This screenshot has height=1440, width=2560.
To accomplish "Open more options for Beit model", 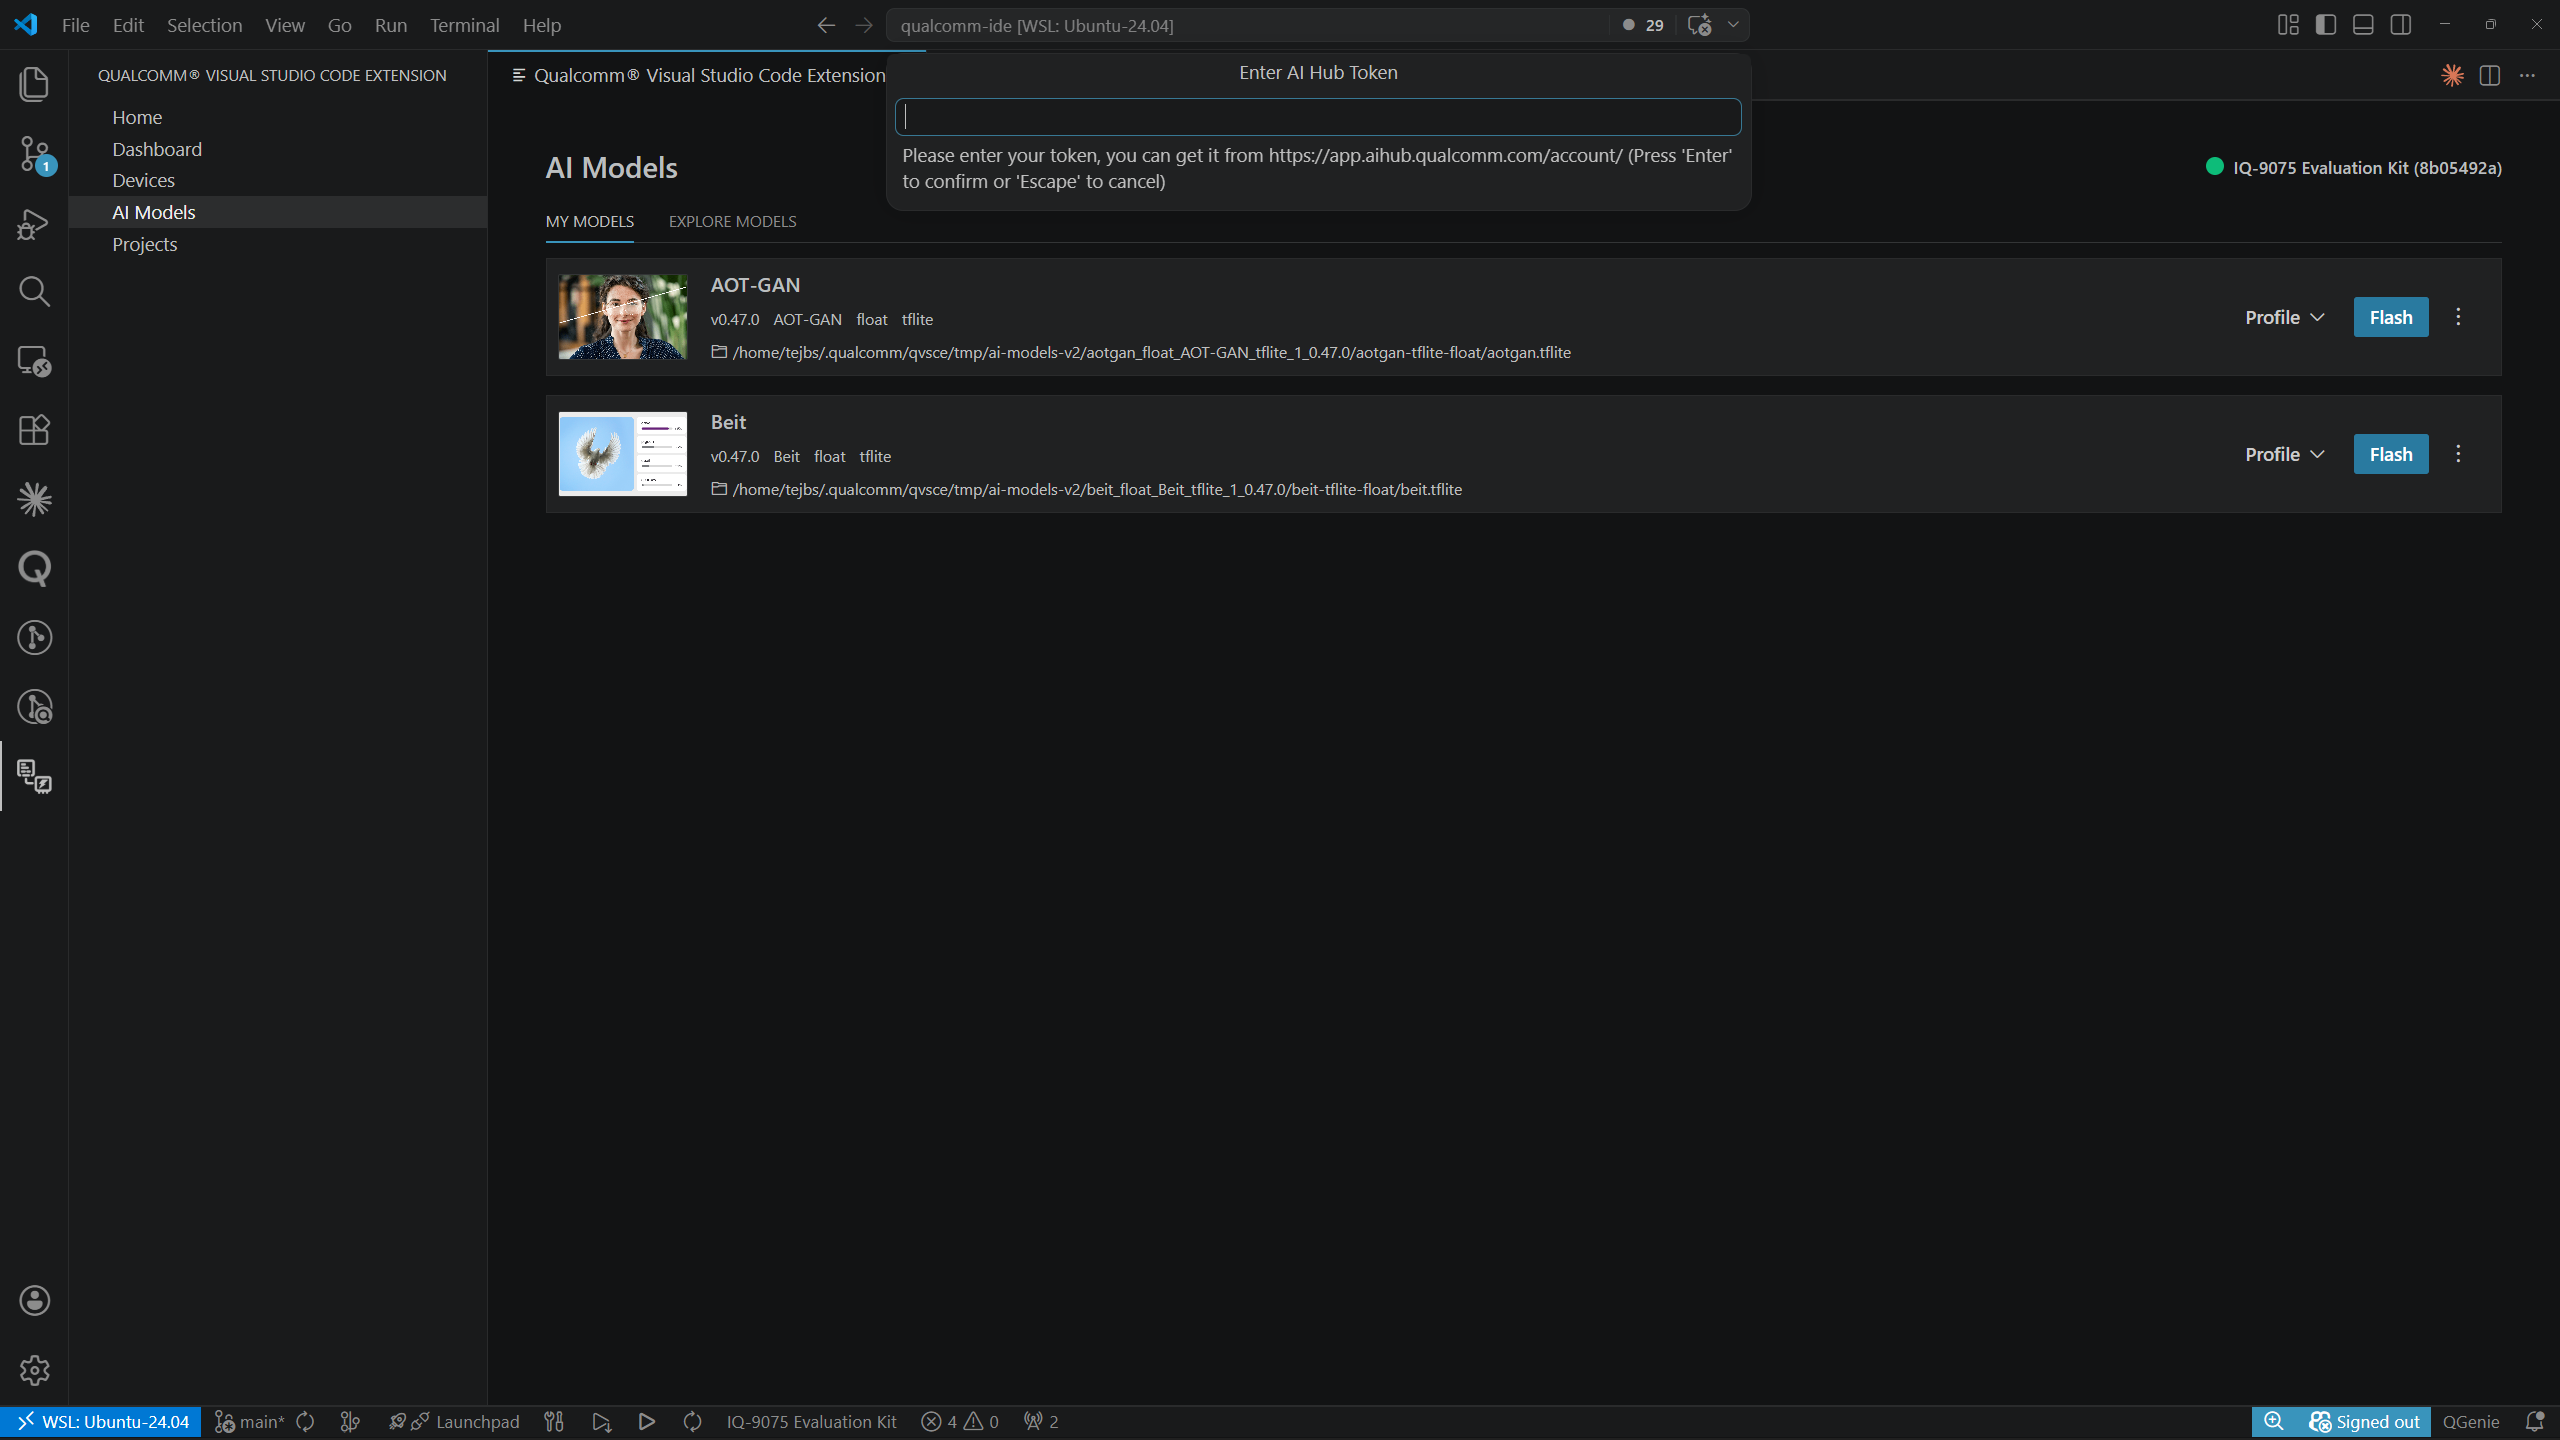I will tap(2458, 454).
